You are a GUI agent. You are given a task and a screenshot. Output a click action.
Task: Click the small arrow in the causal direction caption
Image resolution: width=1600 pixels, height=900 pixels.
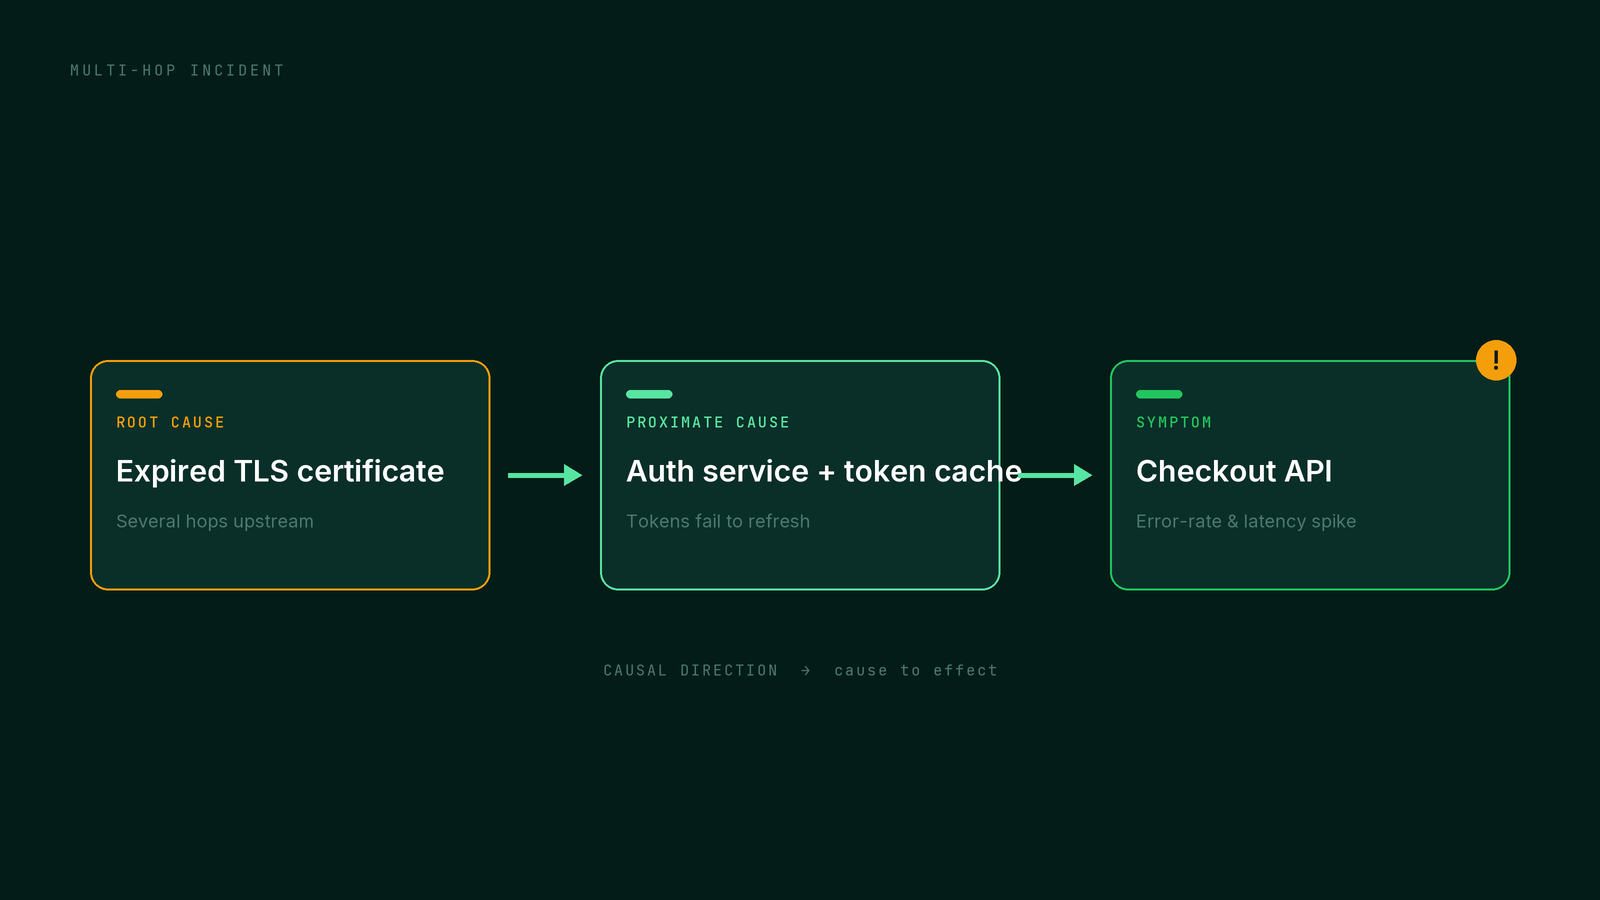806,670
